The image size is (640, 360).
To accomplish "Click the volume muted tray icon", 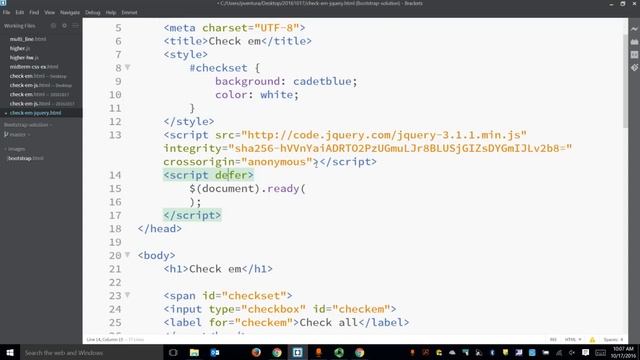I will coord(572,353).
